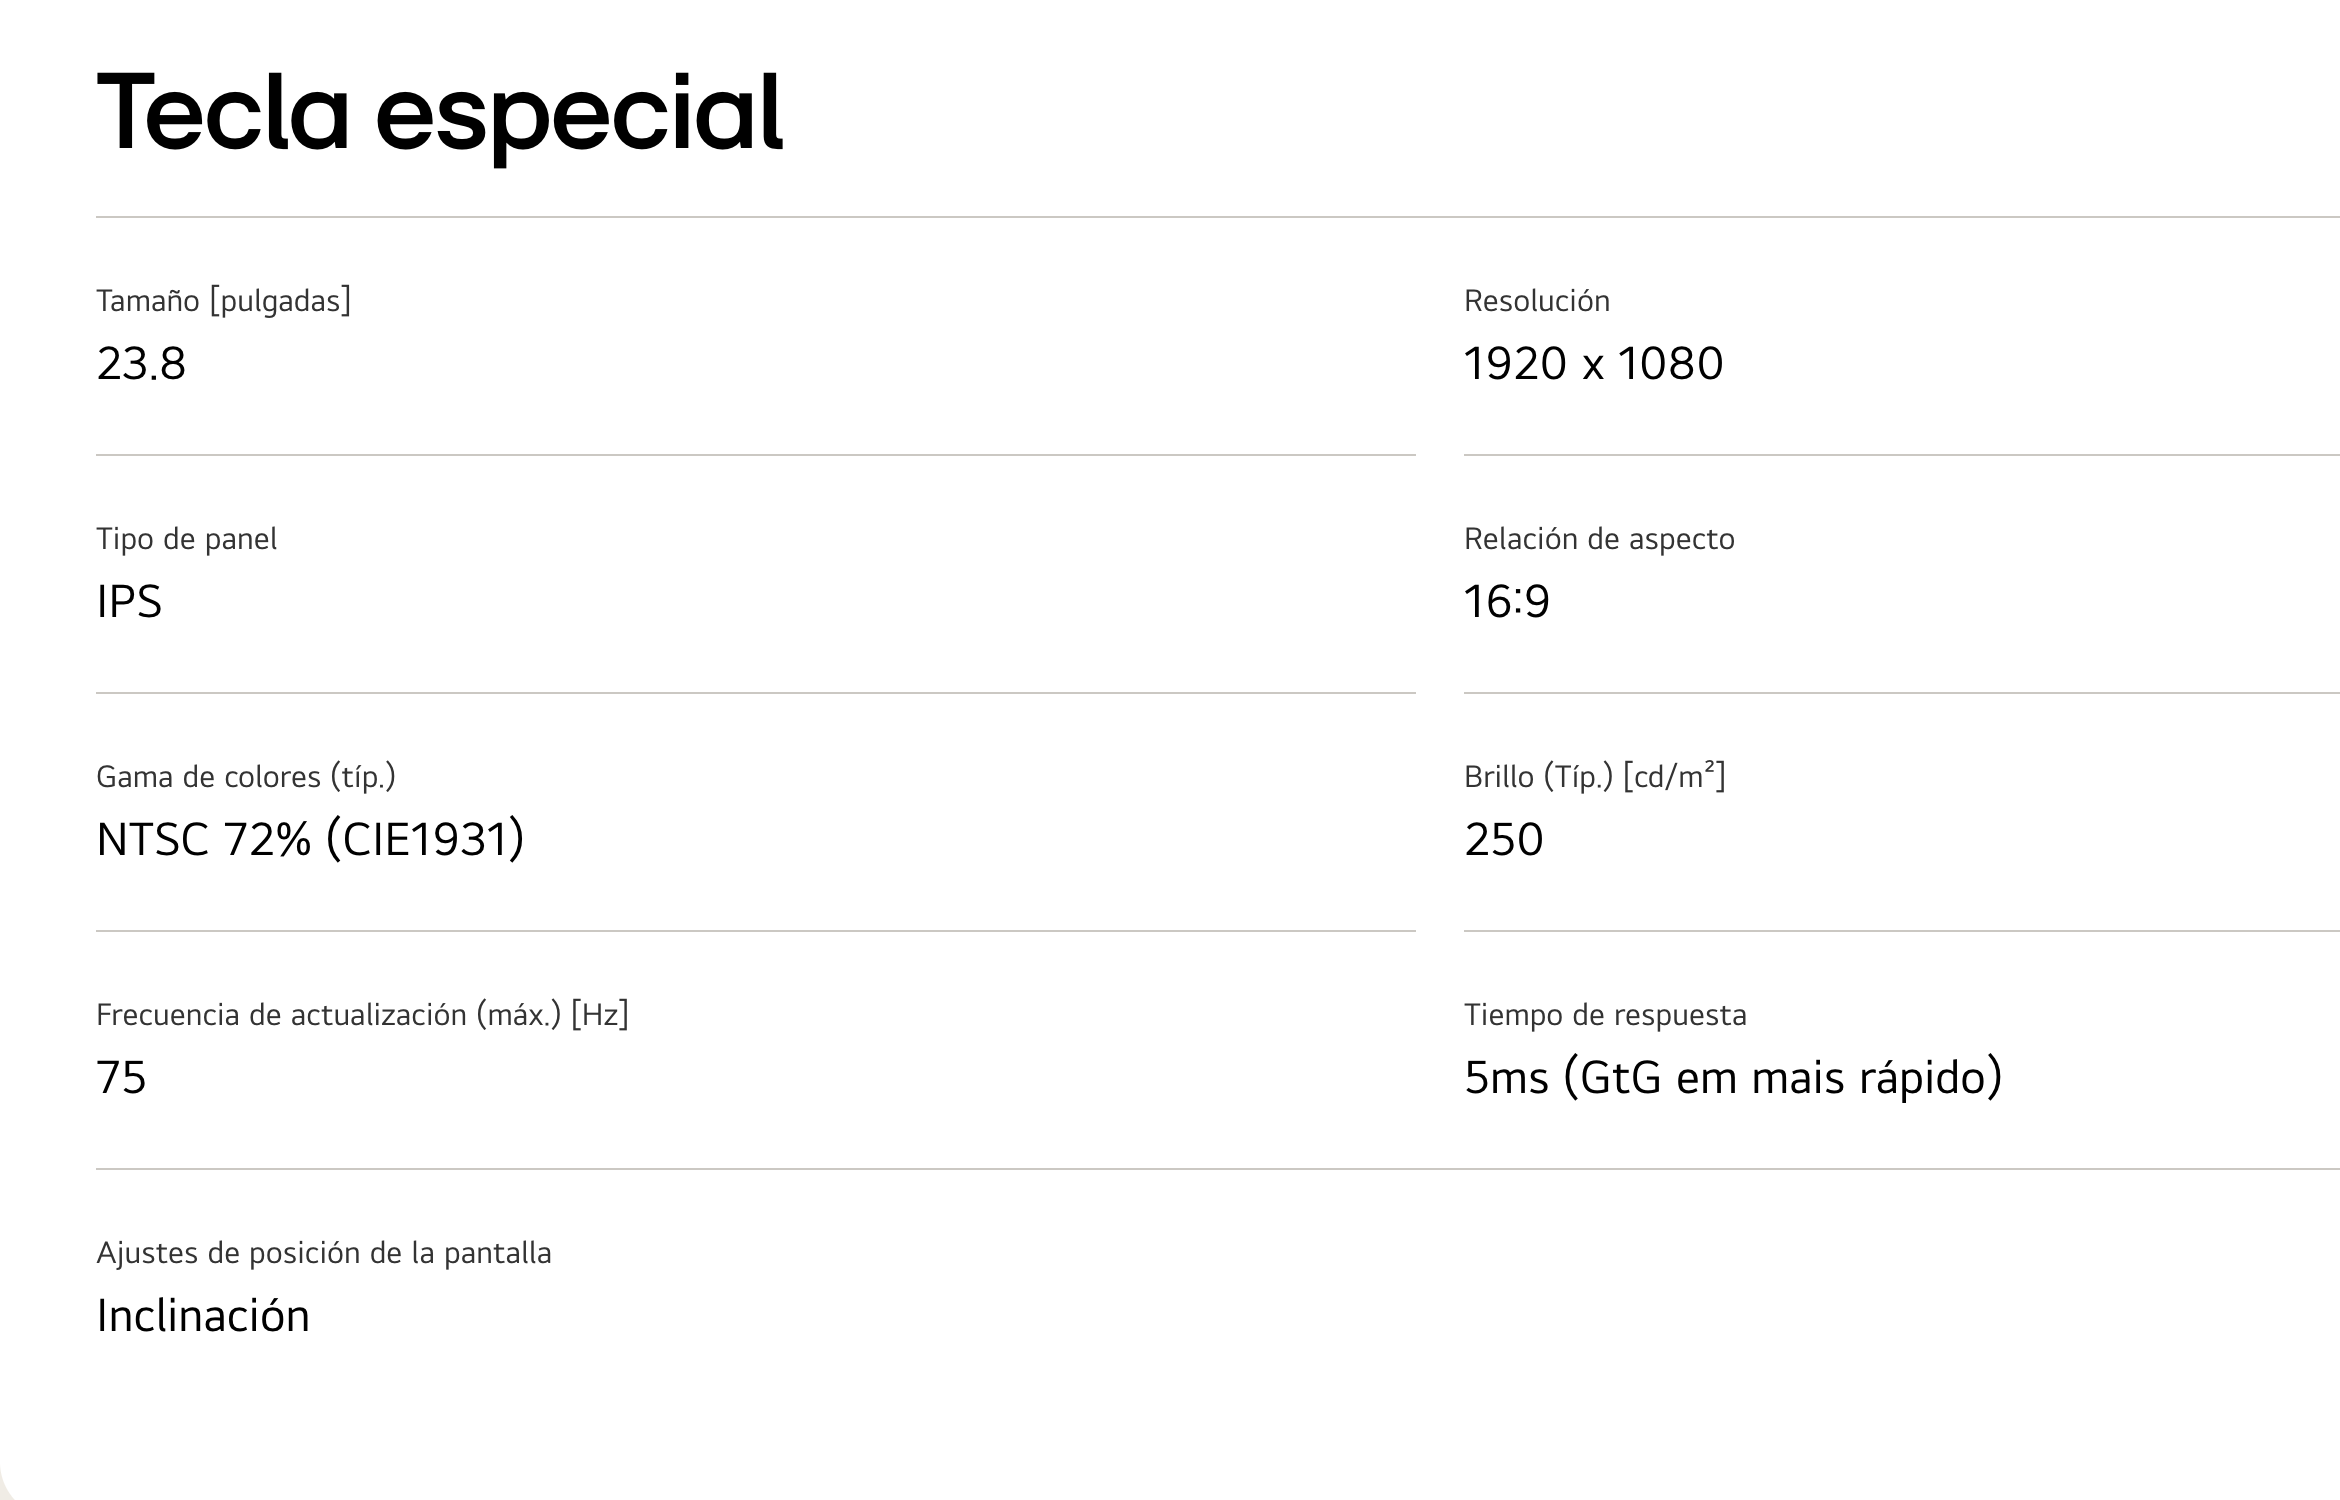Select the Tamaño [pulgadas] label
This screenshot has width=2340, height=1500.
tap(223, 300)
